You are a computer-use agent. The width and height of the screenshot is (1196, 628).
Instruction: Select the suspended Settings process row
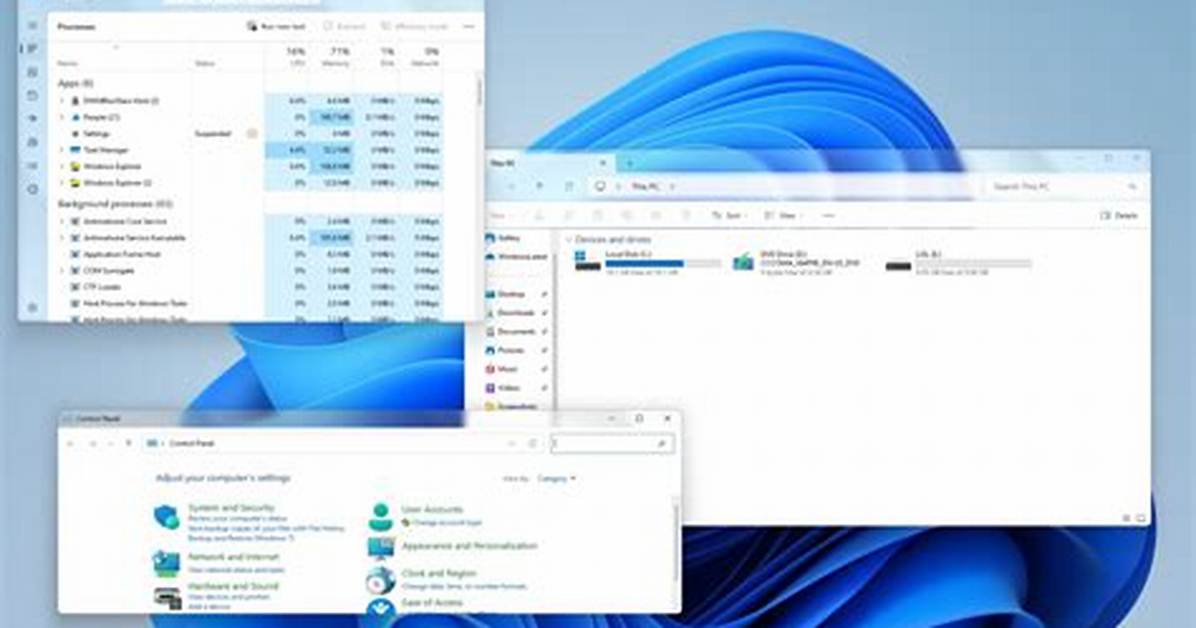pos(252,134)
